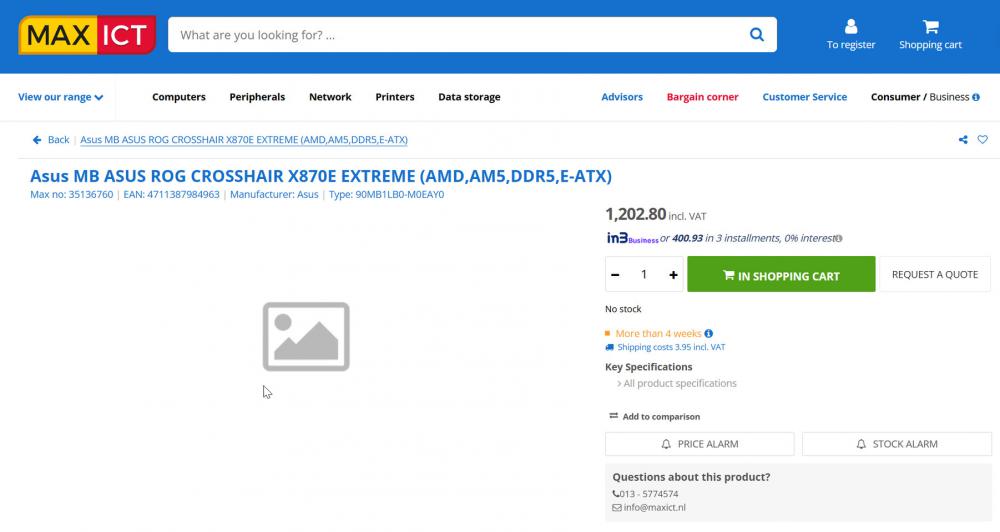Click the Key Specifications heading

click(649, 367)
